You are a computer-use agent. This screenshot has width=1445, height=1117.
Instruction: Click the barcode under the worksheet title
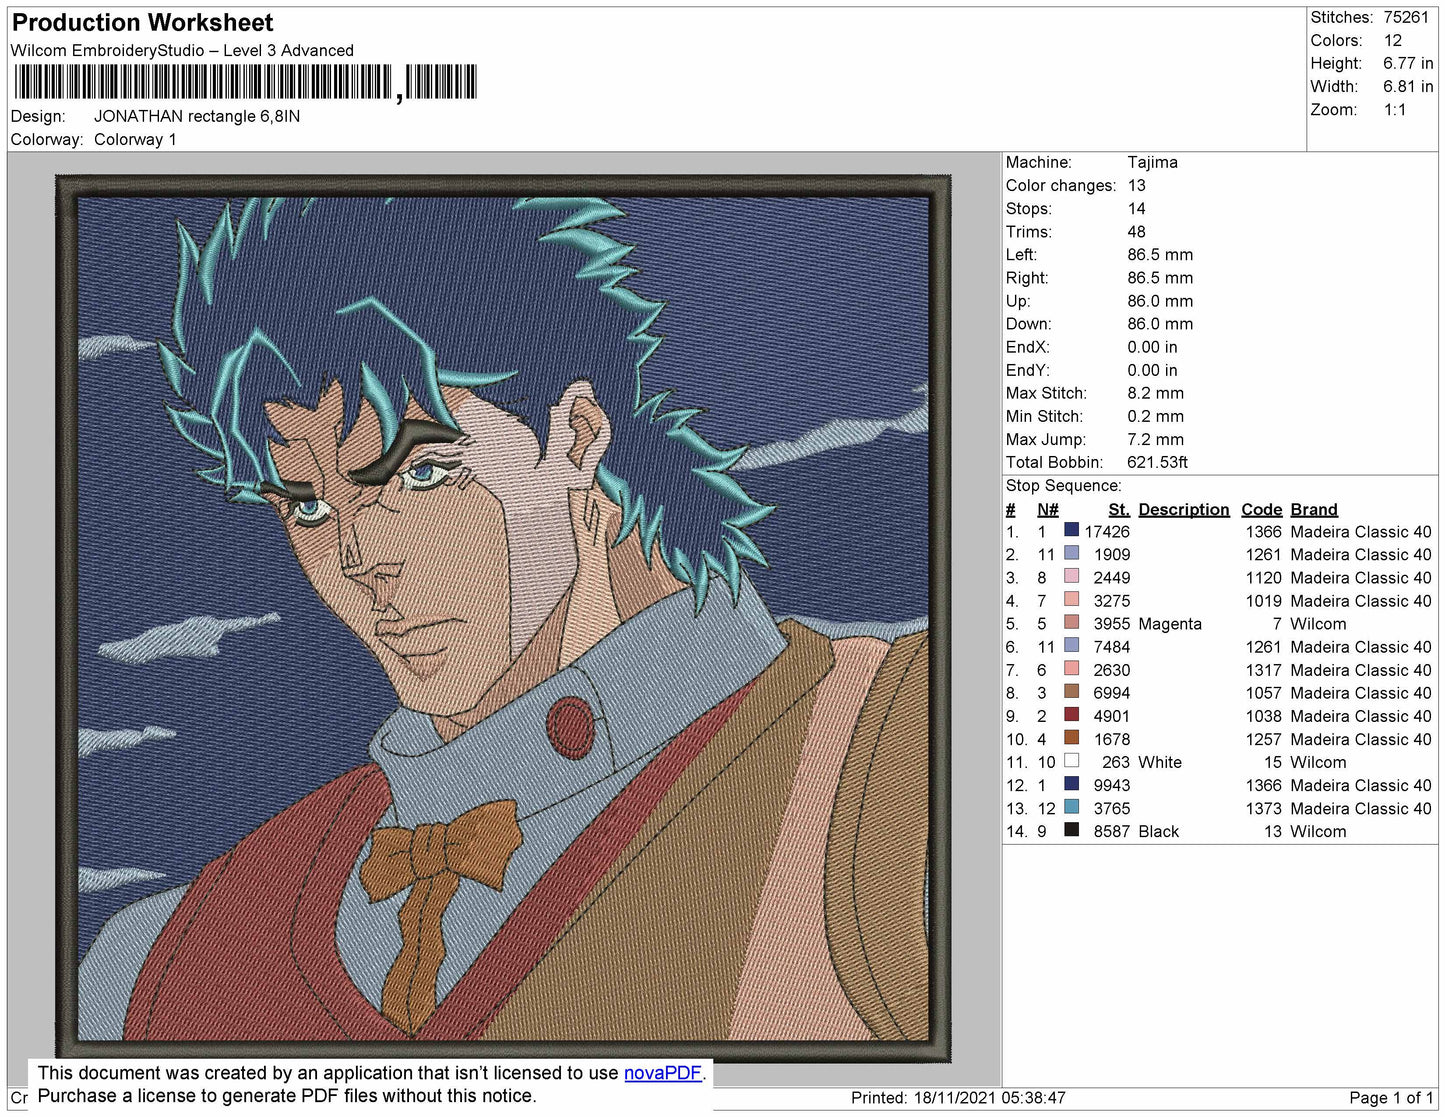pos(245,83)
